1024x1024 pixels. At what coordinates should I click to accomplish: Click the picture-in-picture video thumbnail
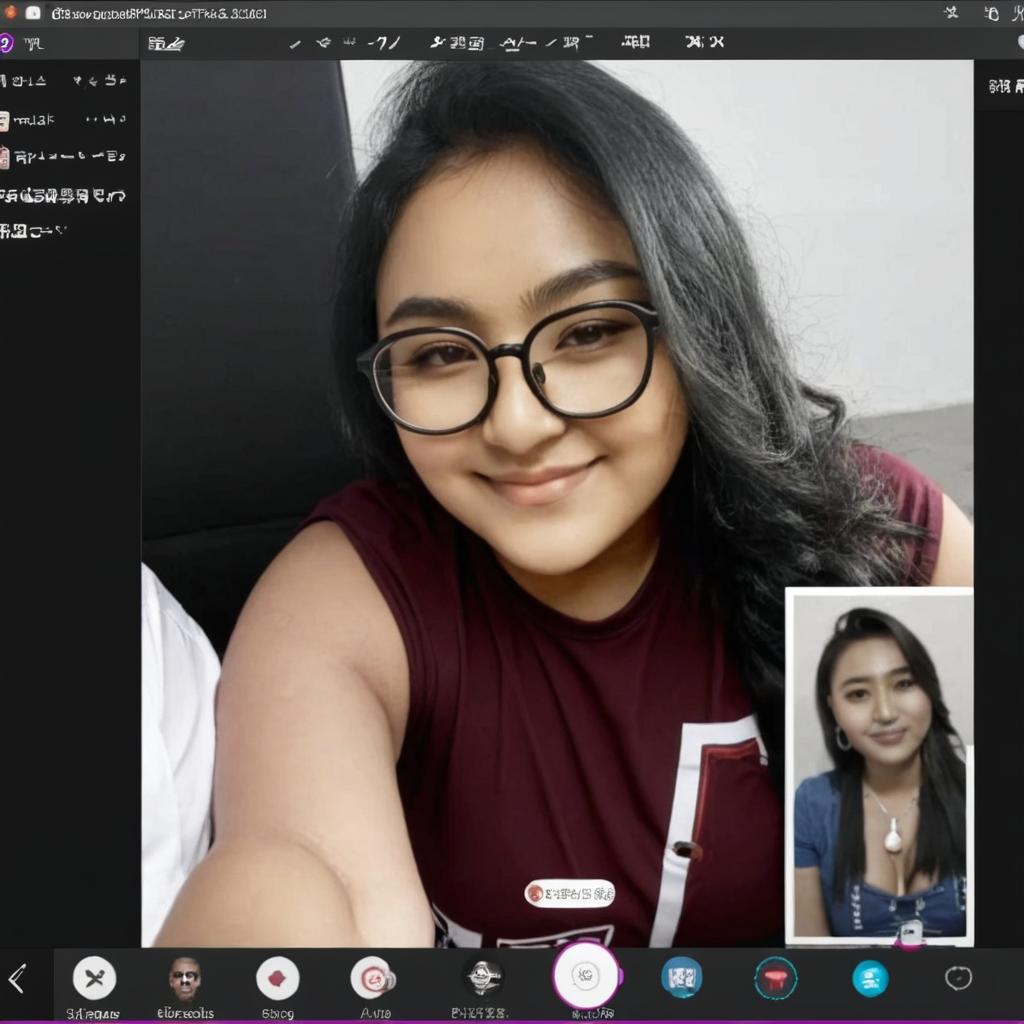(879, 765)
